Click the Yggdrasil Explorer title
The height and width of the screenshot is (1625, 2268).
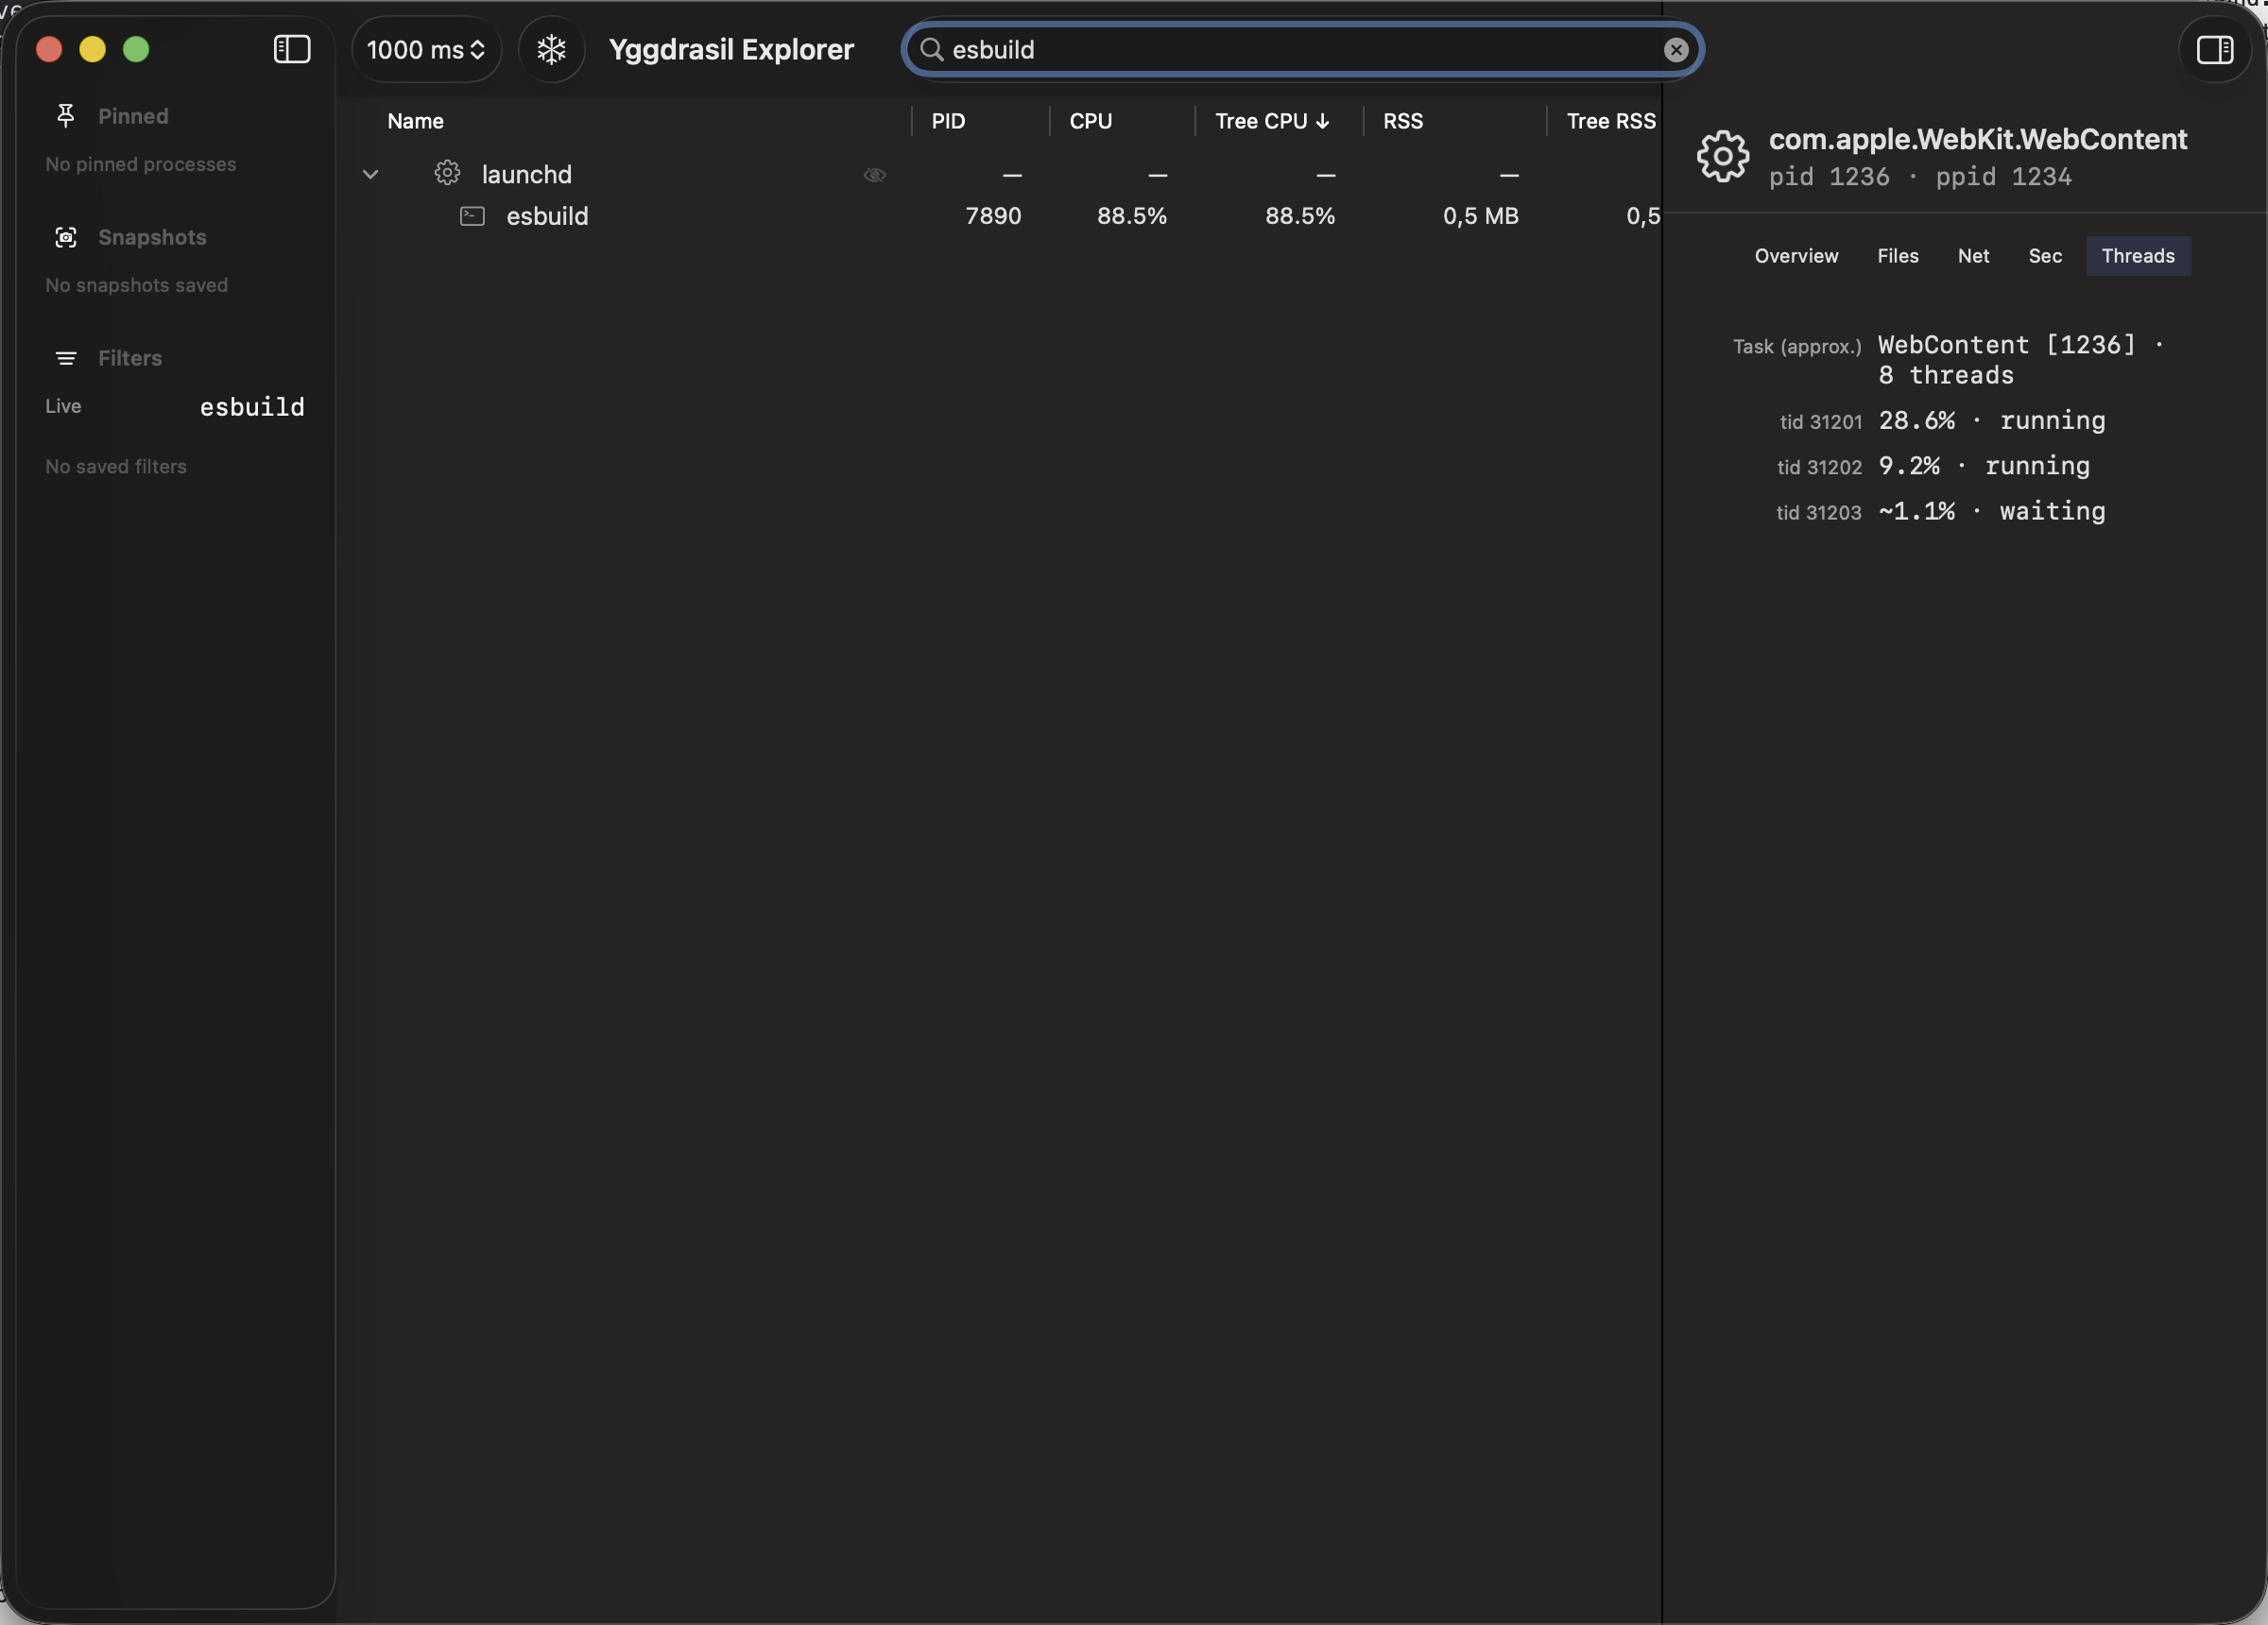(731, 49)
